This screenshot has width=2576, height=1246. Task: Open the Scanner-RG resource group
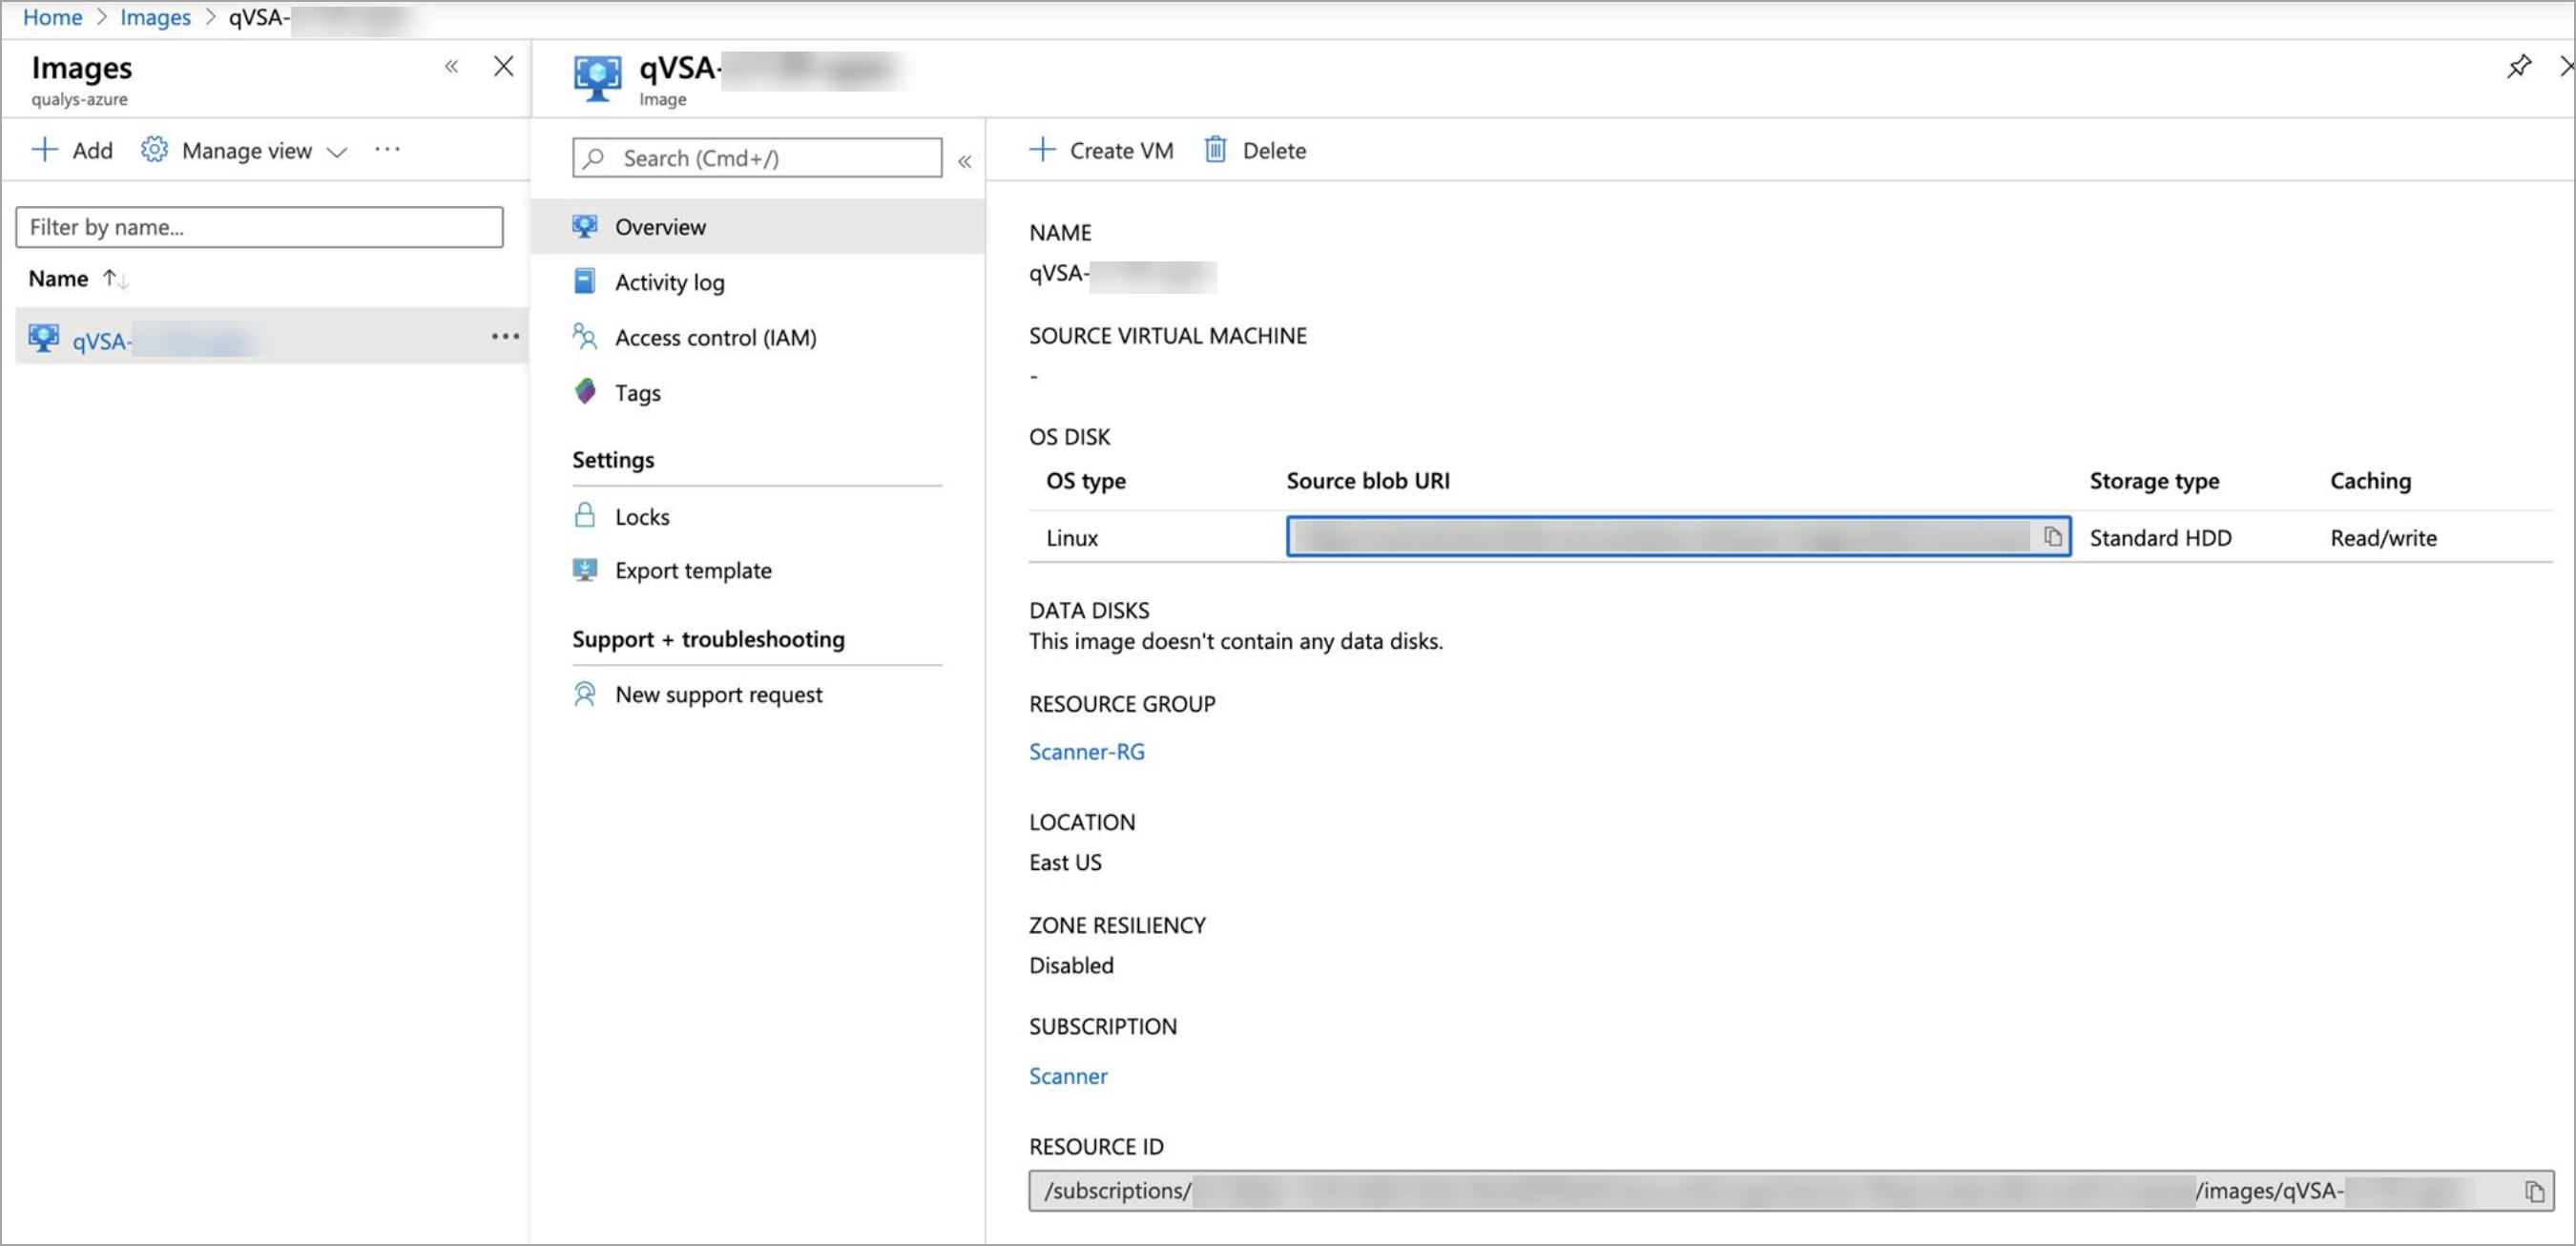(1086, 751)
